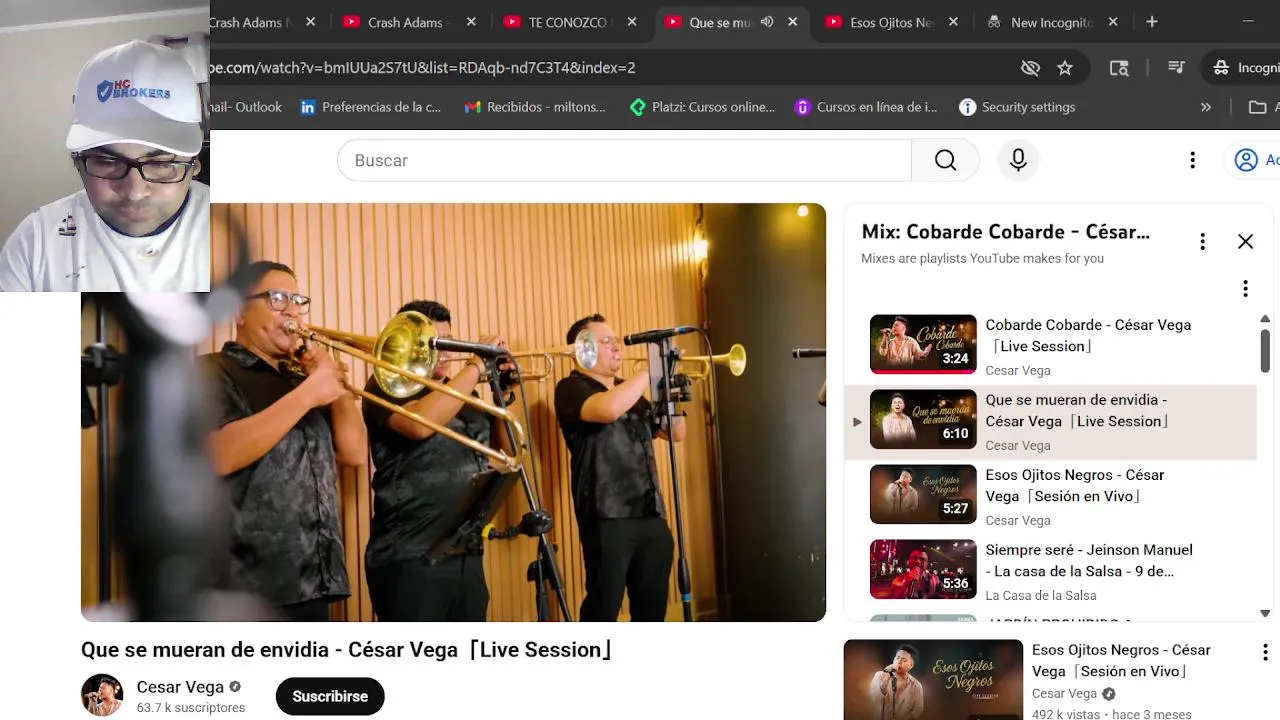This screenshot has height=720, width=1280.
Task: Minimize the Chrome browser window
Action: click(x=1248, y=22)
